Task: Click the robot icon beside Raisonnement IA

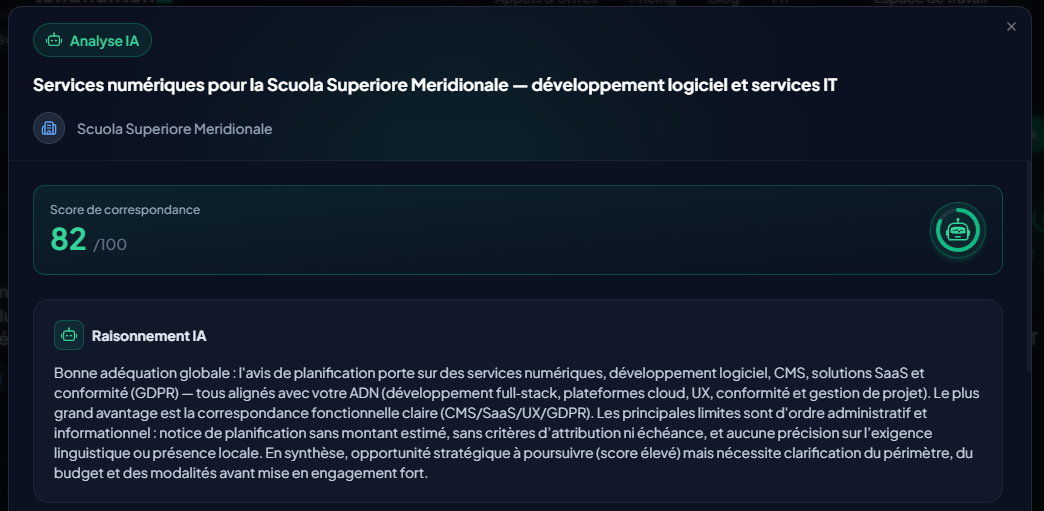Action: click(69, 336)
